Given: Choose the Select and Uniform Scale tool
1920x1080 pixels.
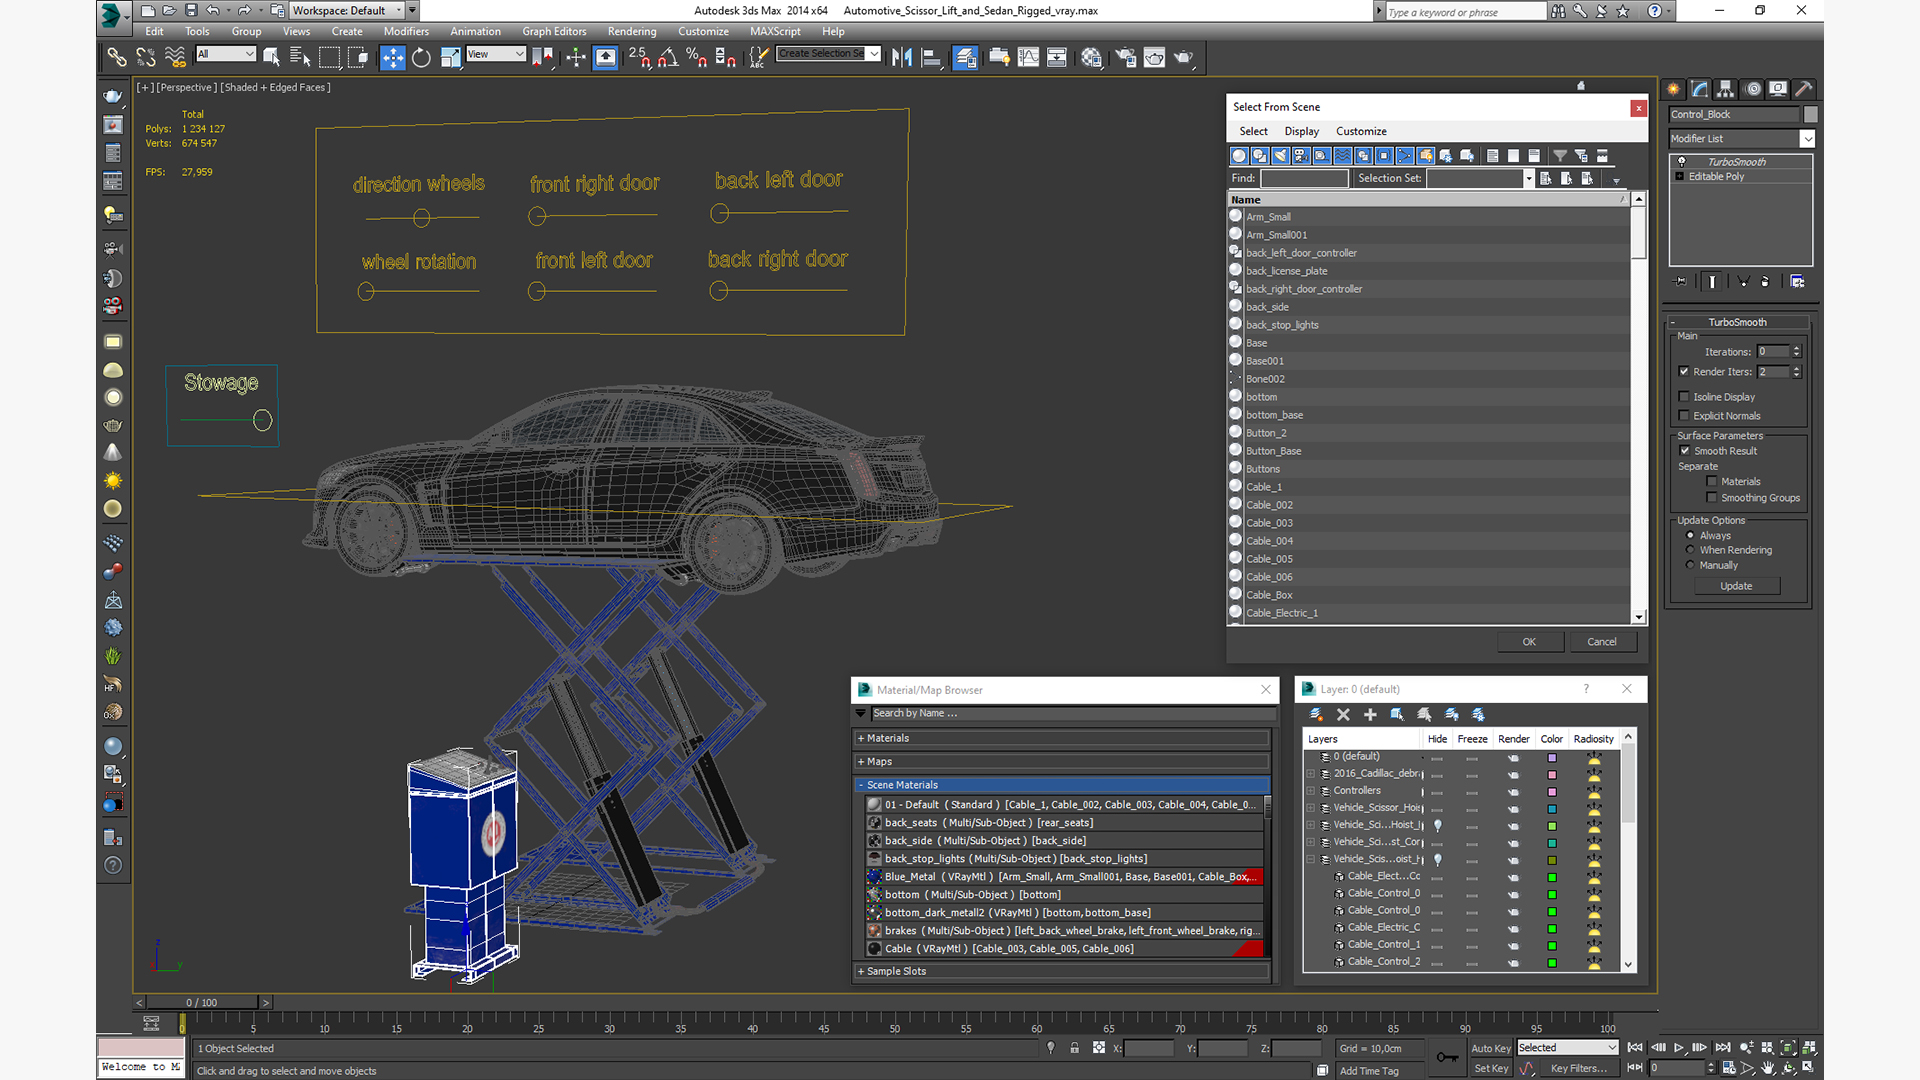Looking at the screenshot, I should pos(451,58).
